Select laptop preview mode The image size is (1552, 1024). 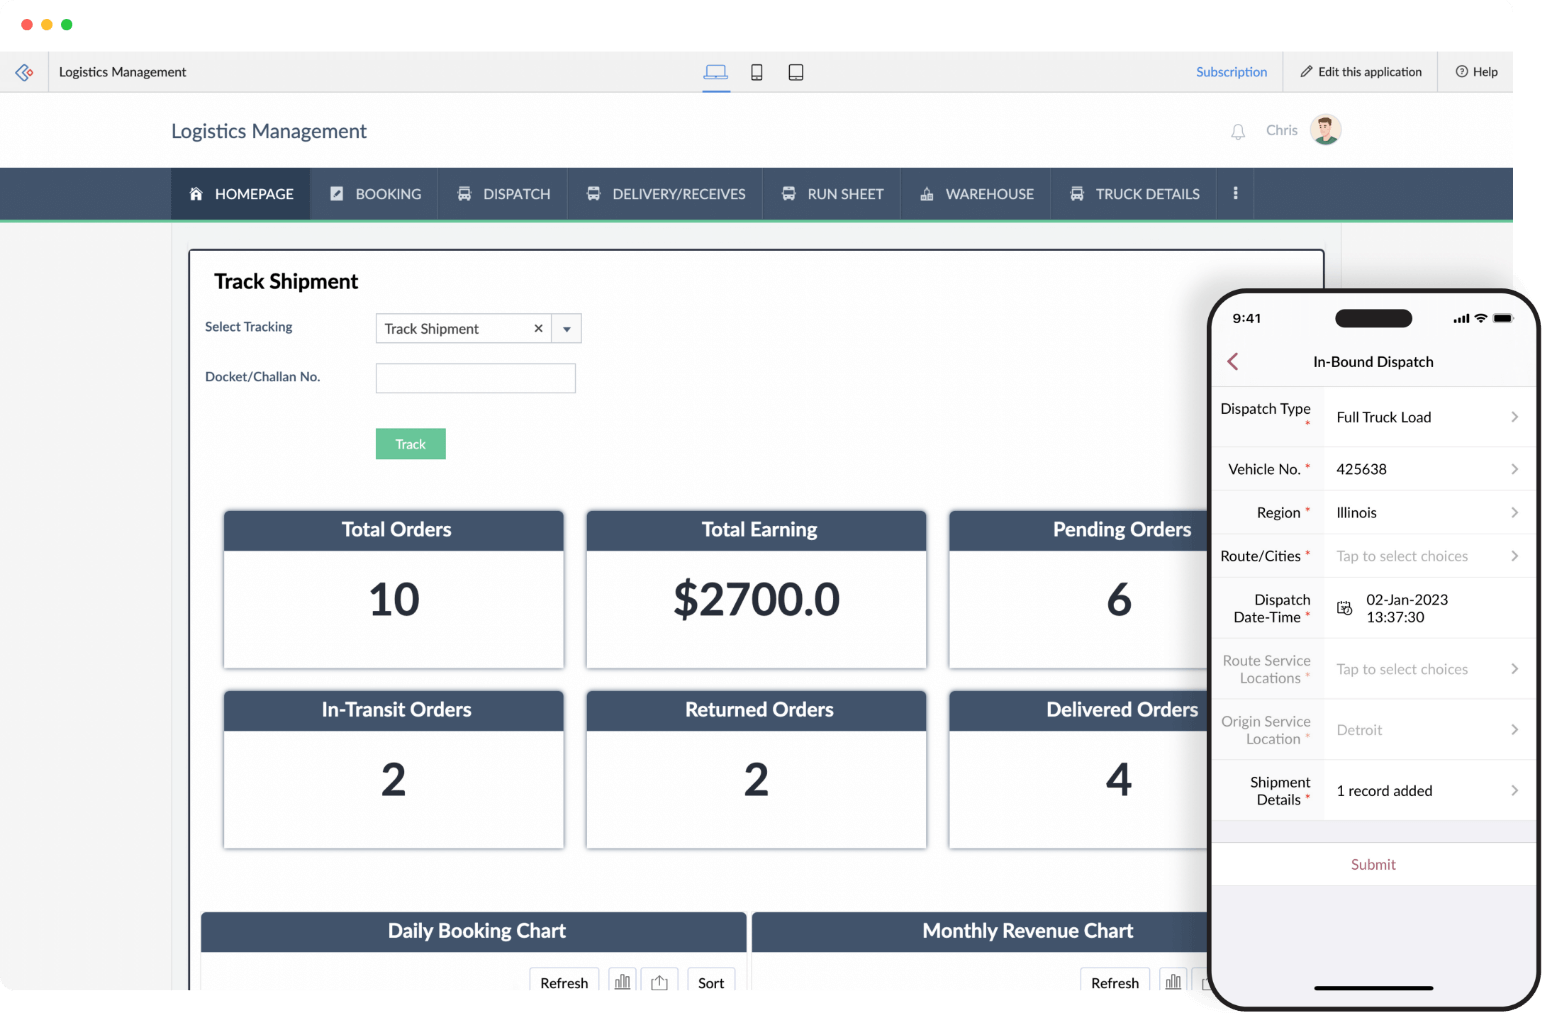click(716, 72)
